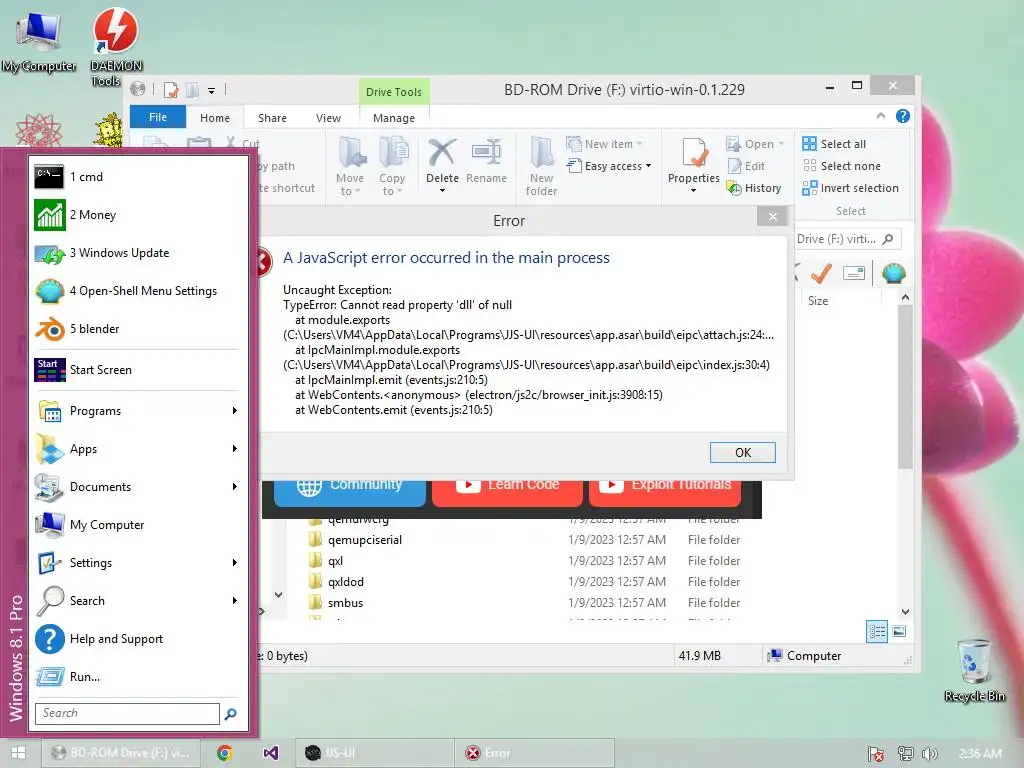Select the smbus folder

pos(345,603)
